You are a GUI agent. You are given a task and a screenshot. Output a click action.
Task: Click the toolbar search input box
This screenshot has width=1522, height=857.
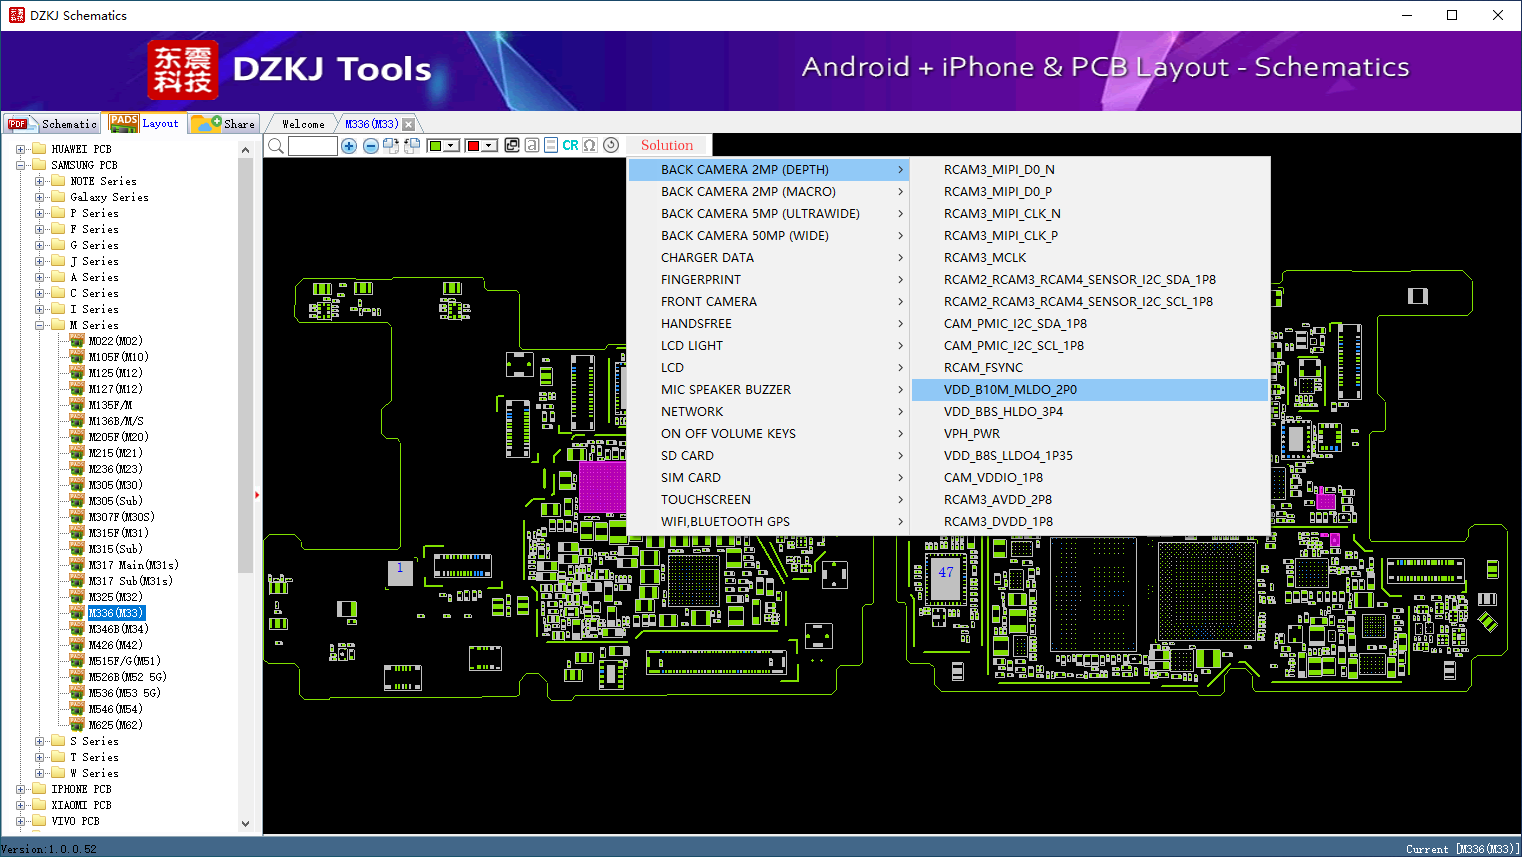(313, 146)
